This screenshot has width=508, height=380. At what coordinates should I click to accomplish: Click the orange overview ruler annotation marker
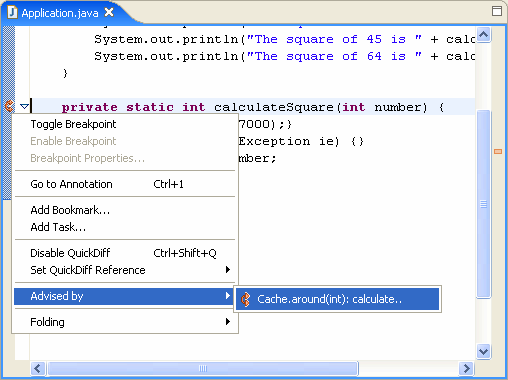tap(498, 152)
